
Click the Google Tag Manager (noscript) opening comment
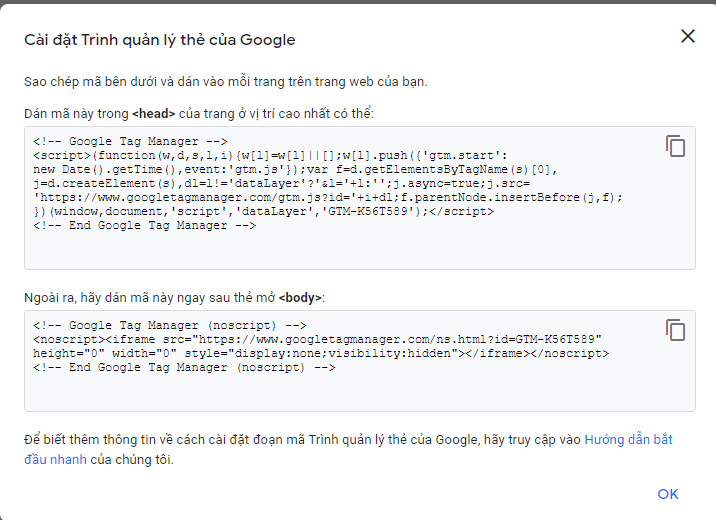[170, 326]
